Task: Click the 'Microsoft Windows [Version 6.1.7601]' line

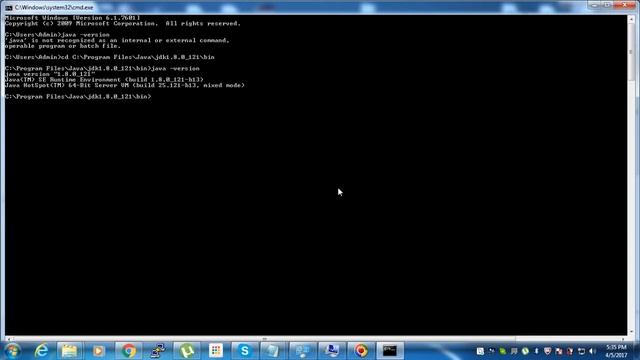Action: click(73, 18)
